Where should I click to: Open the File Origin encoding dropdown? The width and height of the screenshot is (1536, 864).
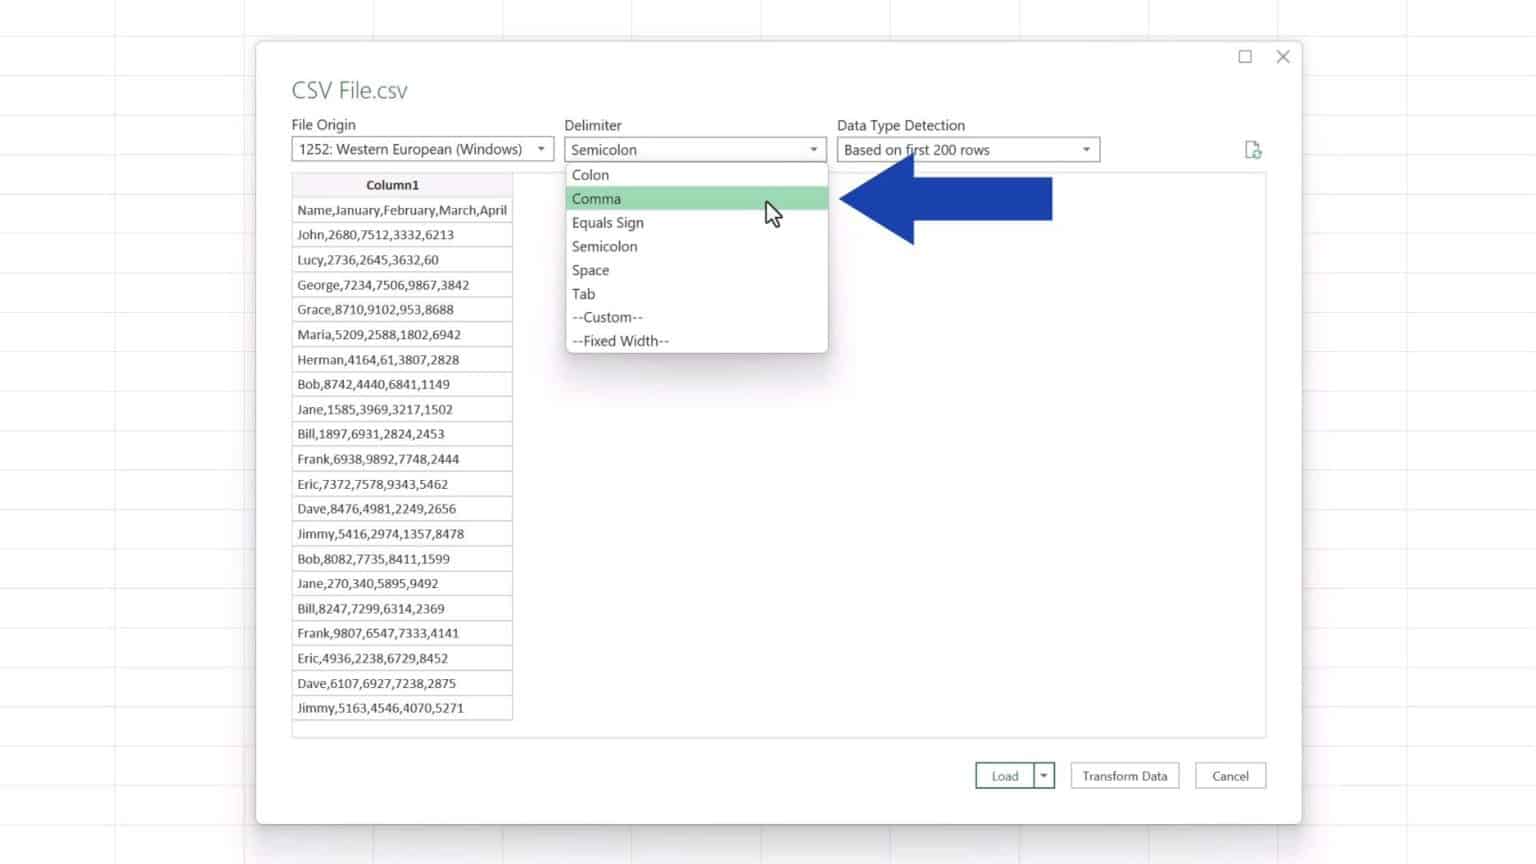[x=541, y=149]
